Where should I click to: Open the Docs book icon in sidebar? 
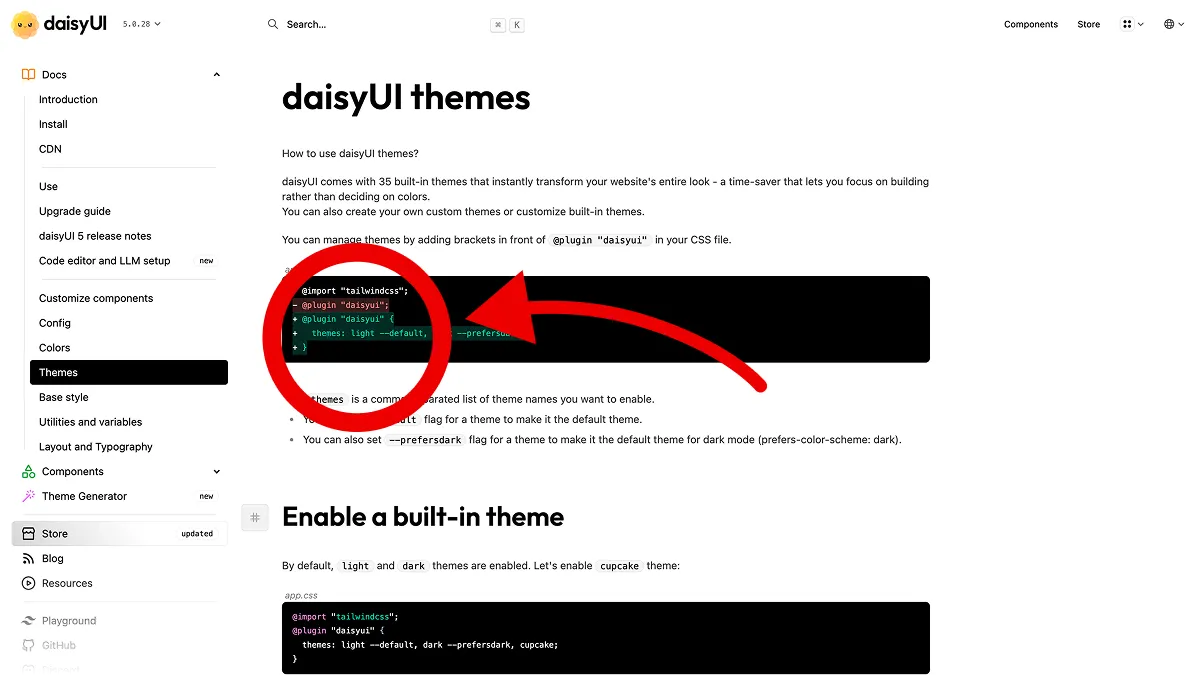point(29,74)
